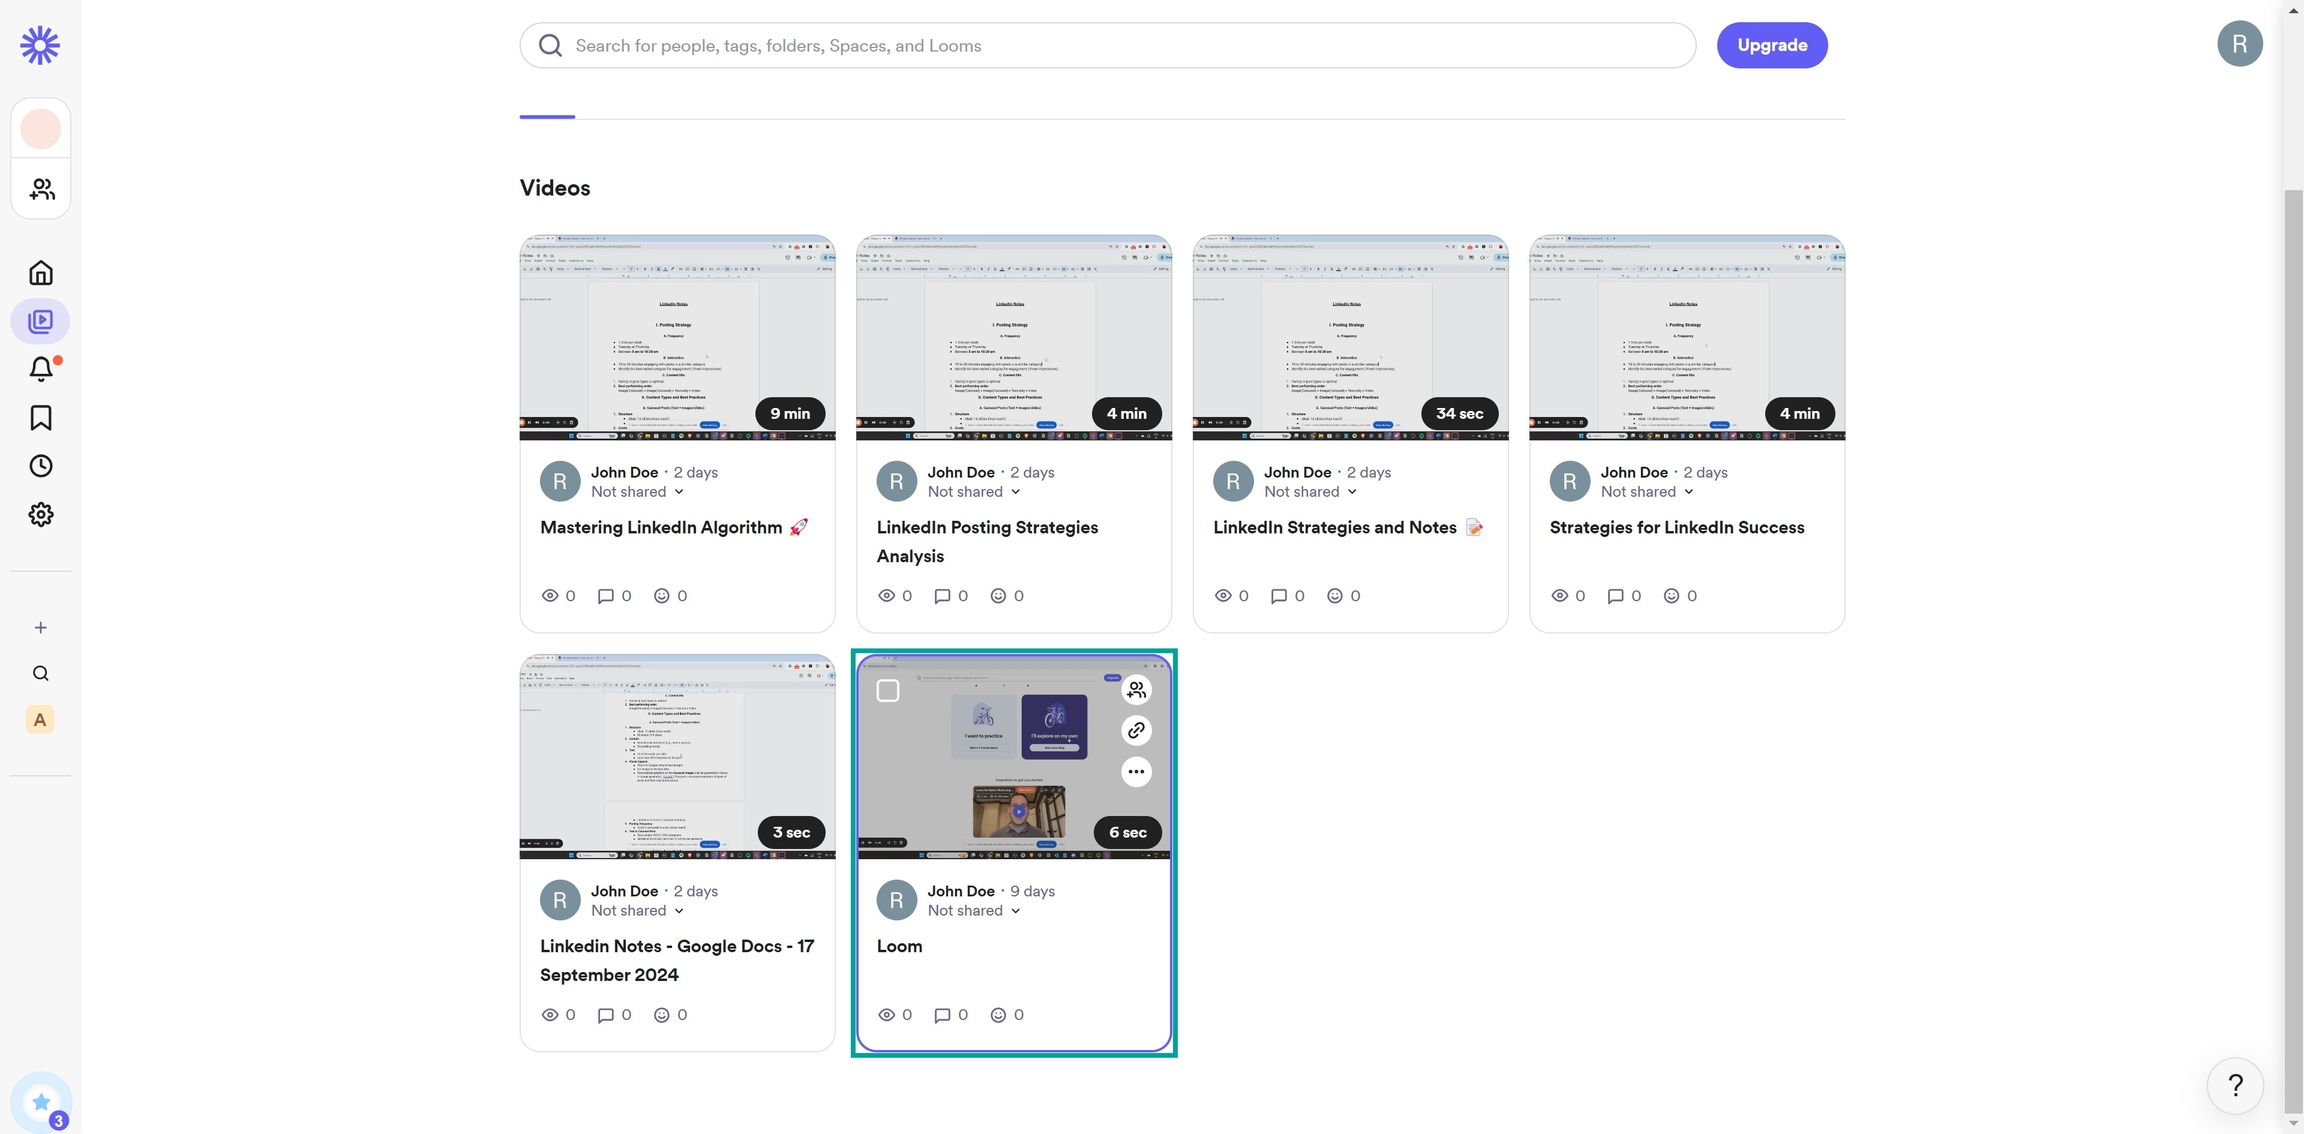Click the Upgrade button
The width and height of the screenshot is (2304, 1134).
pos(1772,45)
